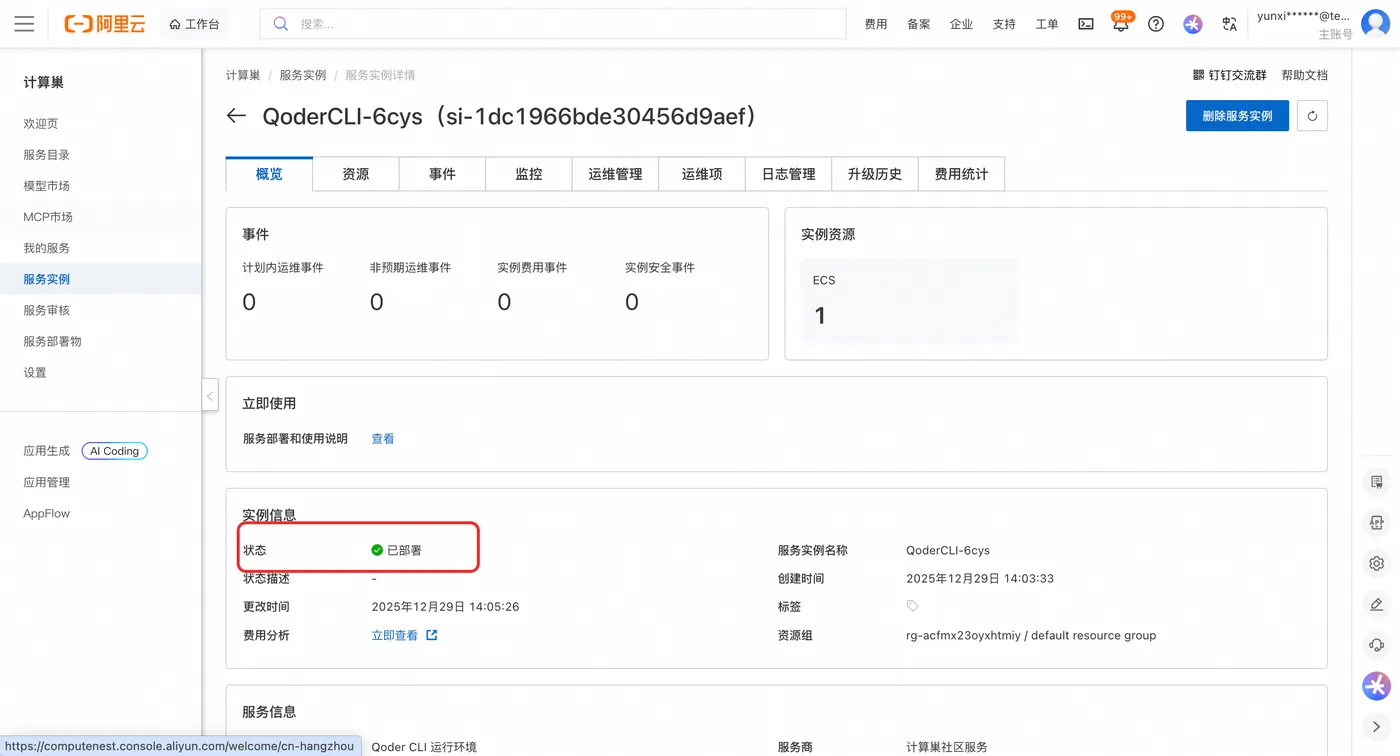
Task: Open the 帮助文档 link
Action: [x=1305, y=75]
